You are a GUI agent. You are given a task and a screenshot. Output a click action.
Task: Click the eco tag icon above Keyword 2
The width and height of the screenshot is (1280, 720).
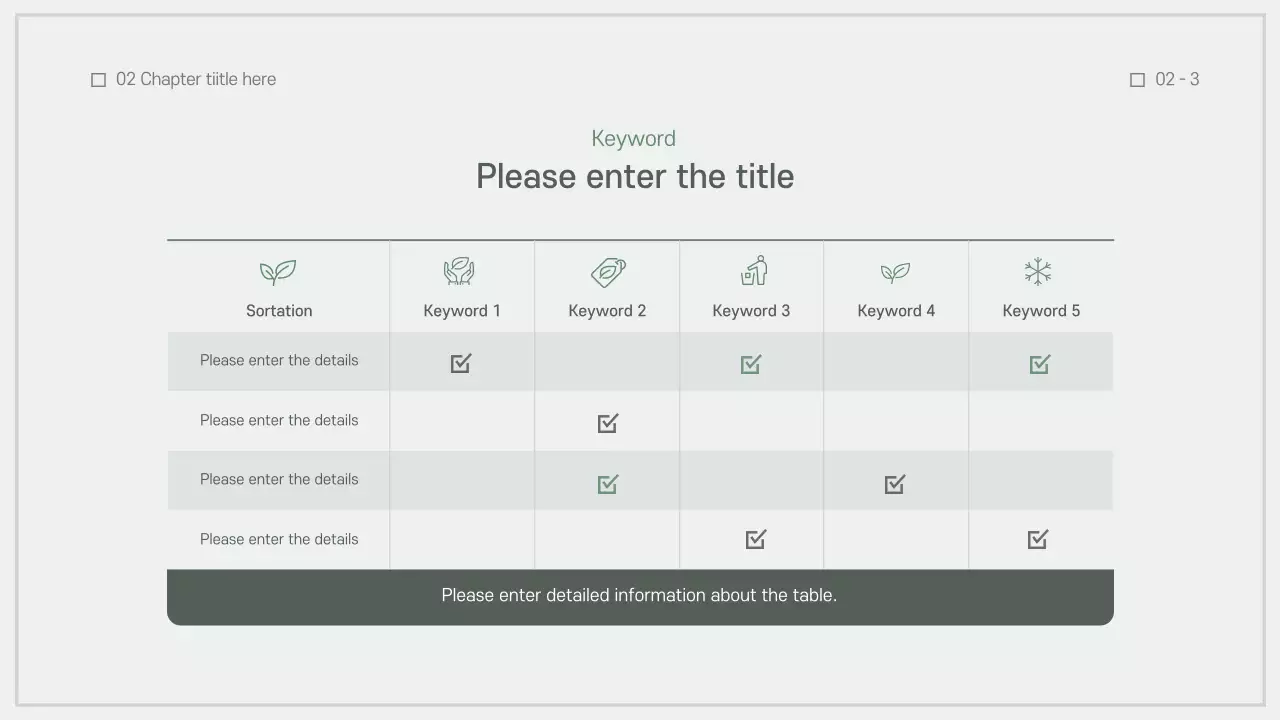click(608, 271)
